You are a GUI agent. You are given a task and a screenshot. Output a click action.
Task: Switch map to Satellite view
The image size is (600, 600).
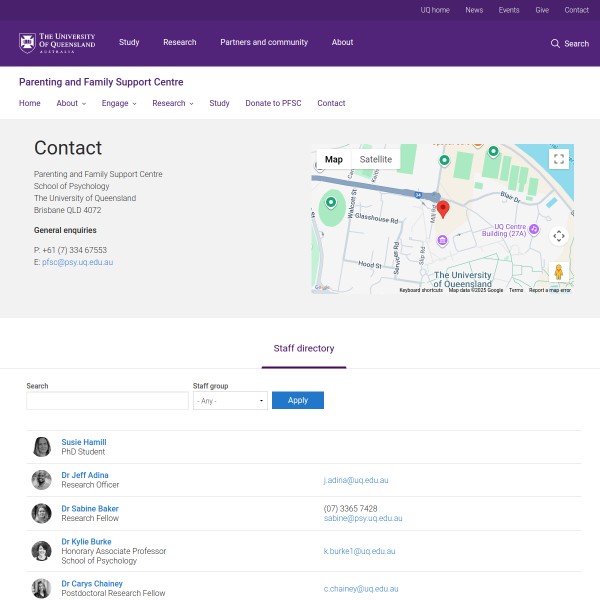[x=376, y=159]
